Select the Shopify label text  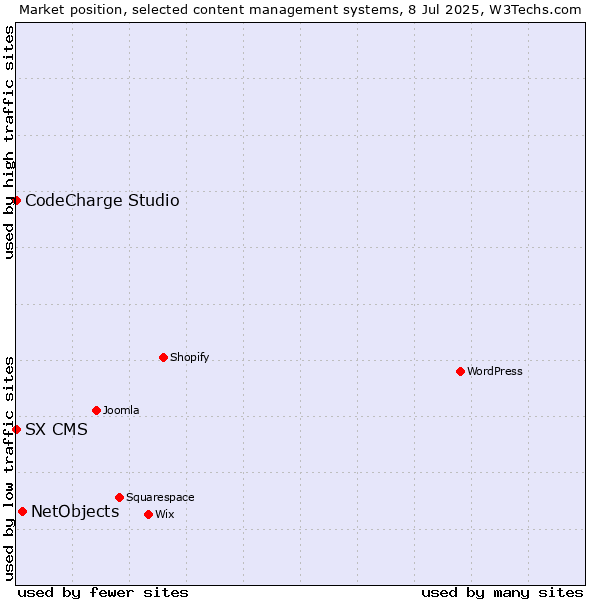pyautogui.click(x=189, y=357)
